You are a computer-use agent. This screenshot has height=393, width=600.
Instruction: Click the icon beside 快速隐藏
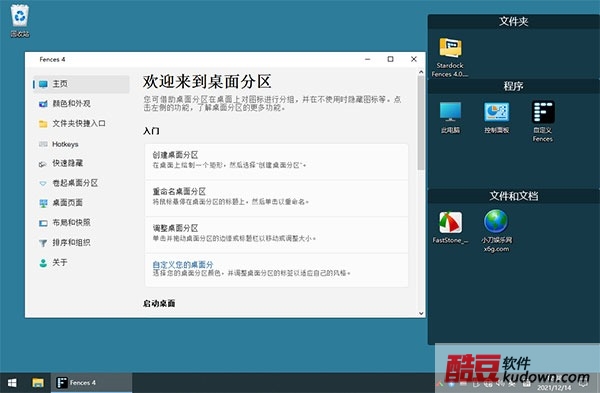[x=43, y=164]
